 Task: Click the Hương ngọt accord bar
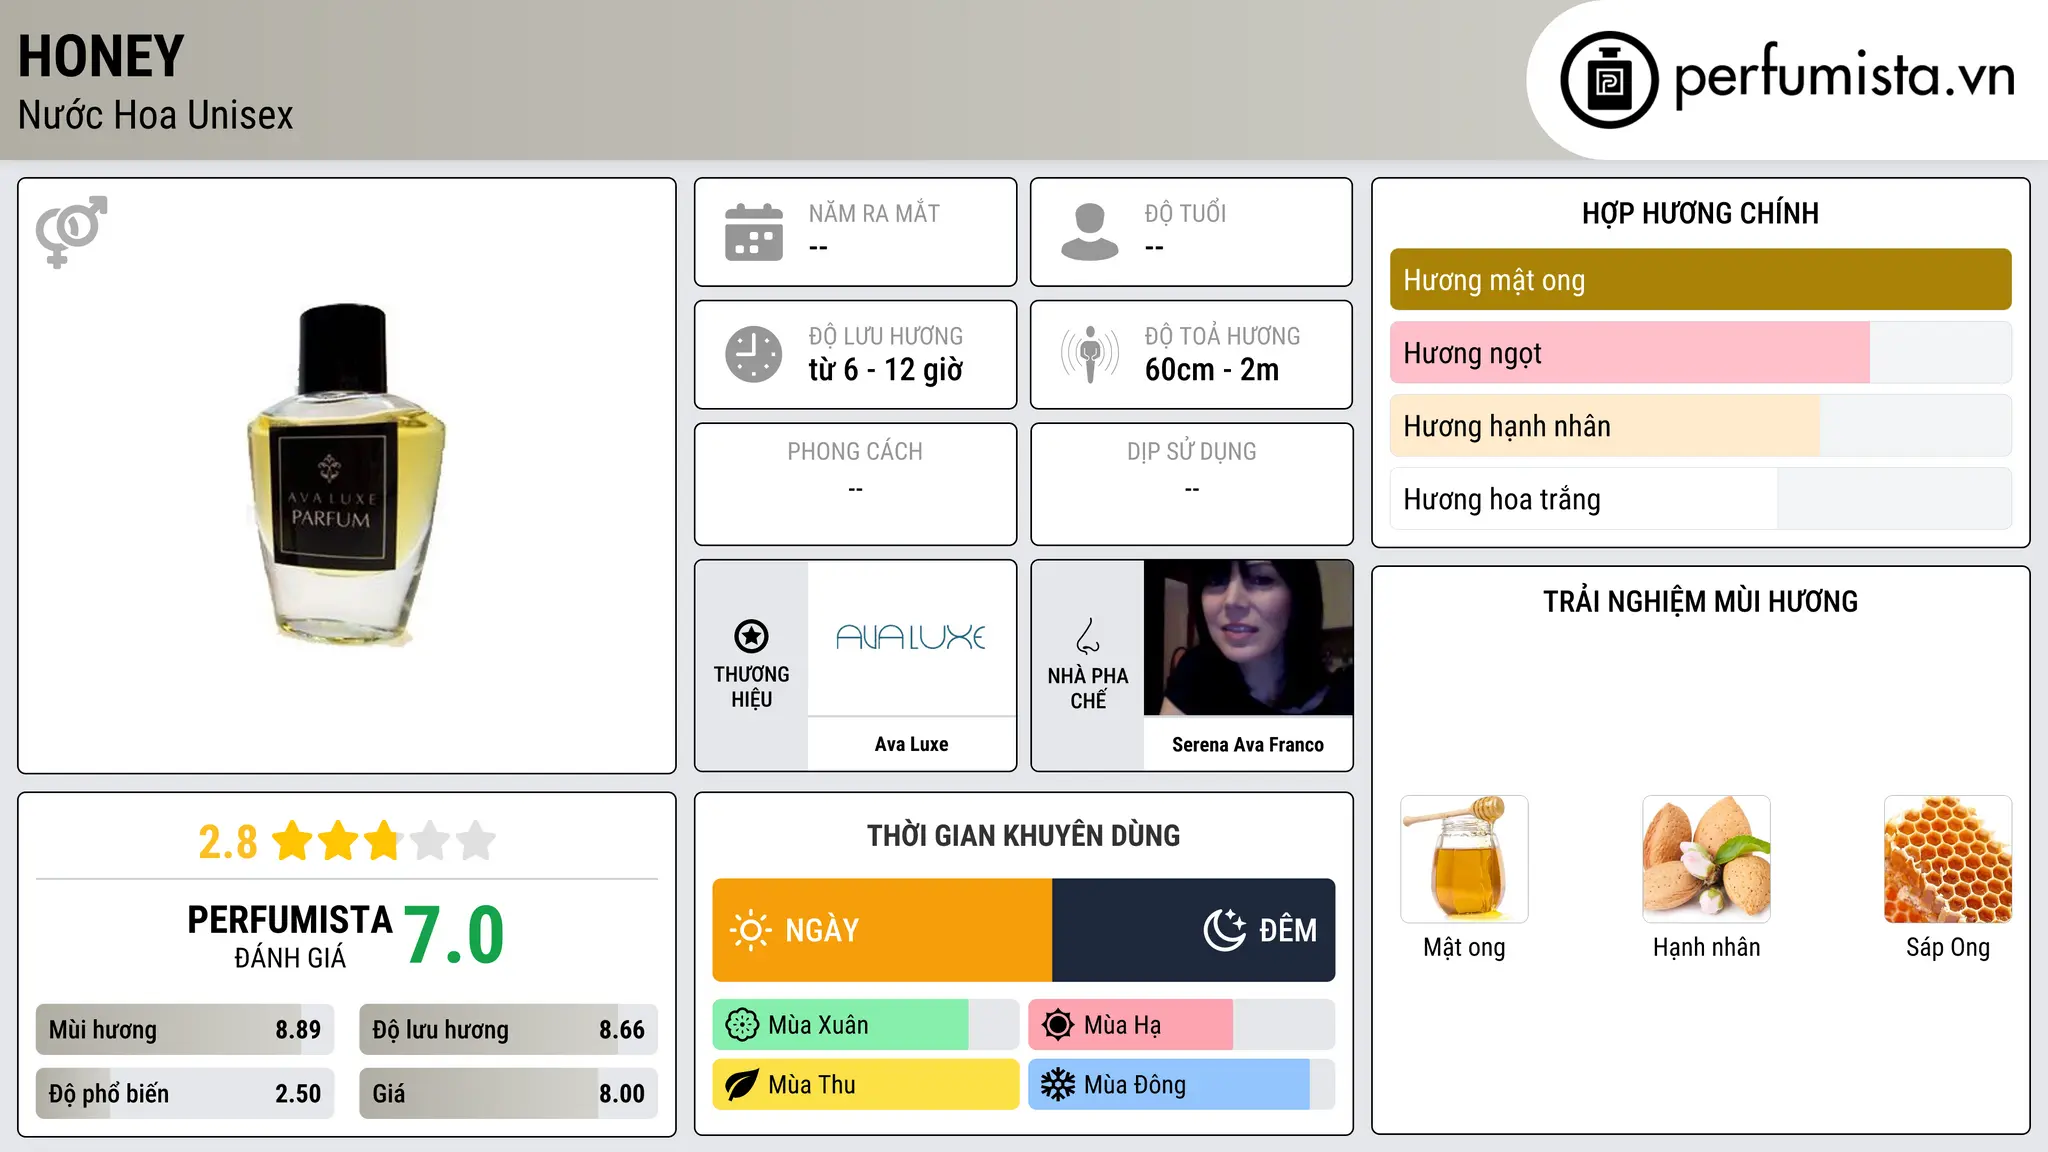(1700, 353)
